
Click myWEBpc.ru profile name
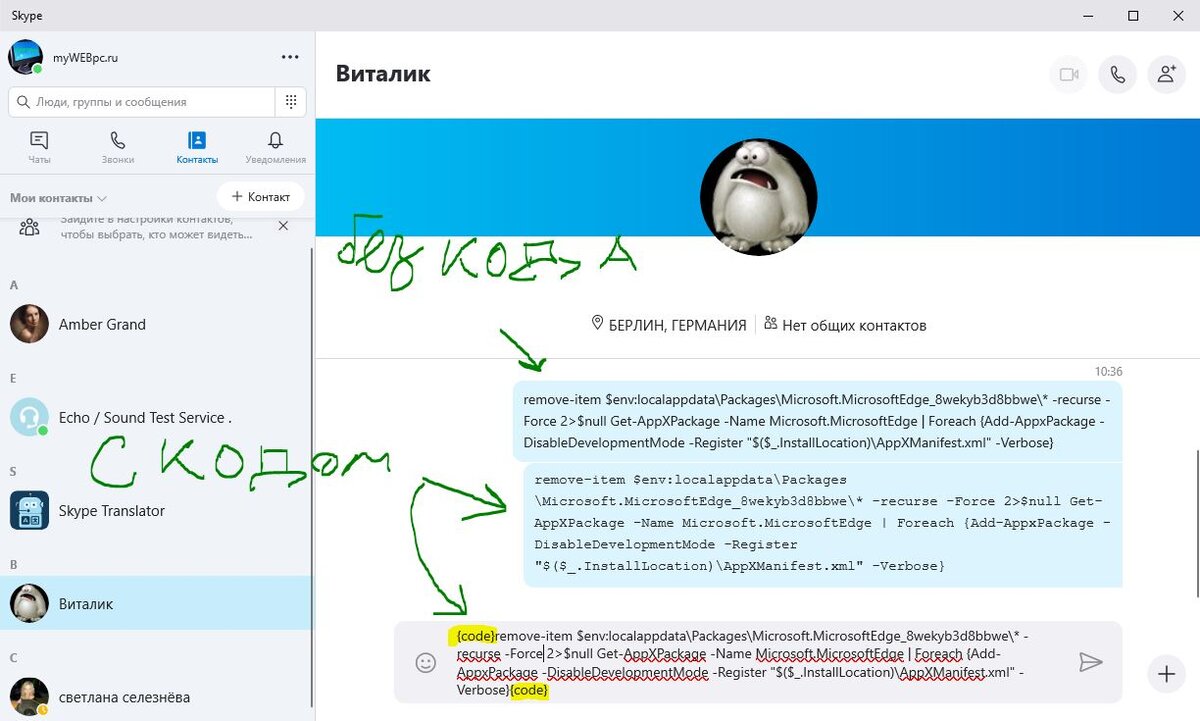click(x=86, y=58)
